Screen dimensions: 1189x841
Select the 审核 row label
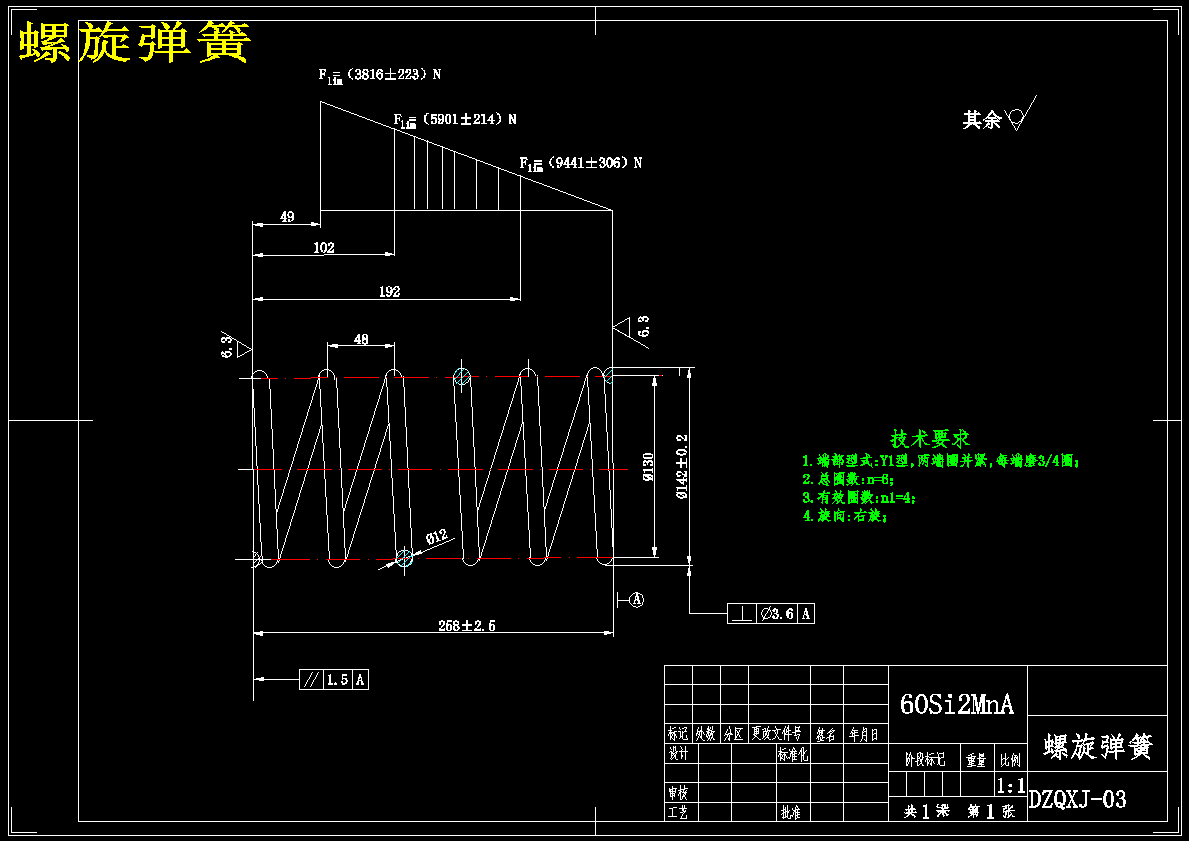click(679, 792)
